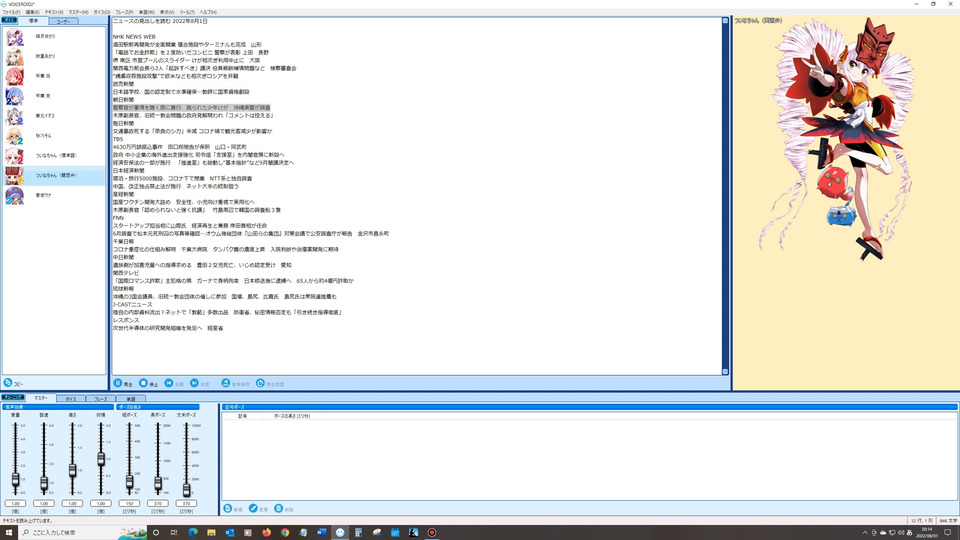Open the フレーズ(P) menu
The height and width of the screenshot is (540, 960).
point(124,12)
